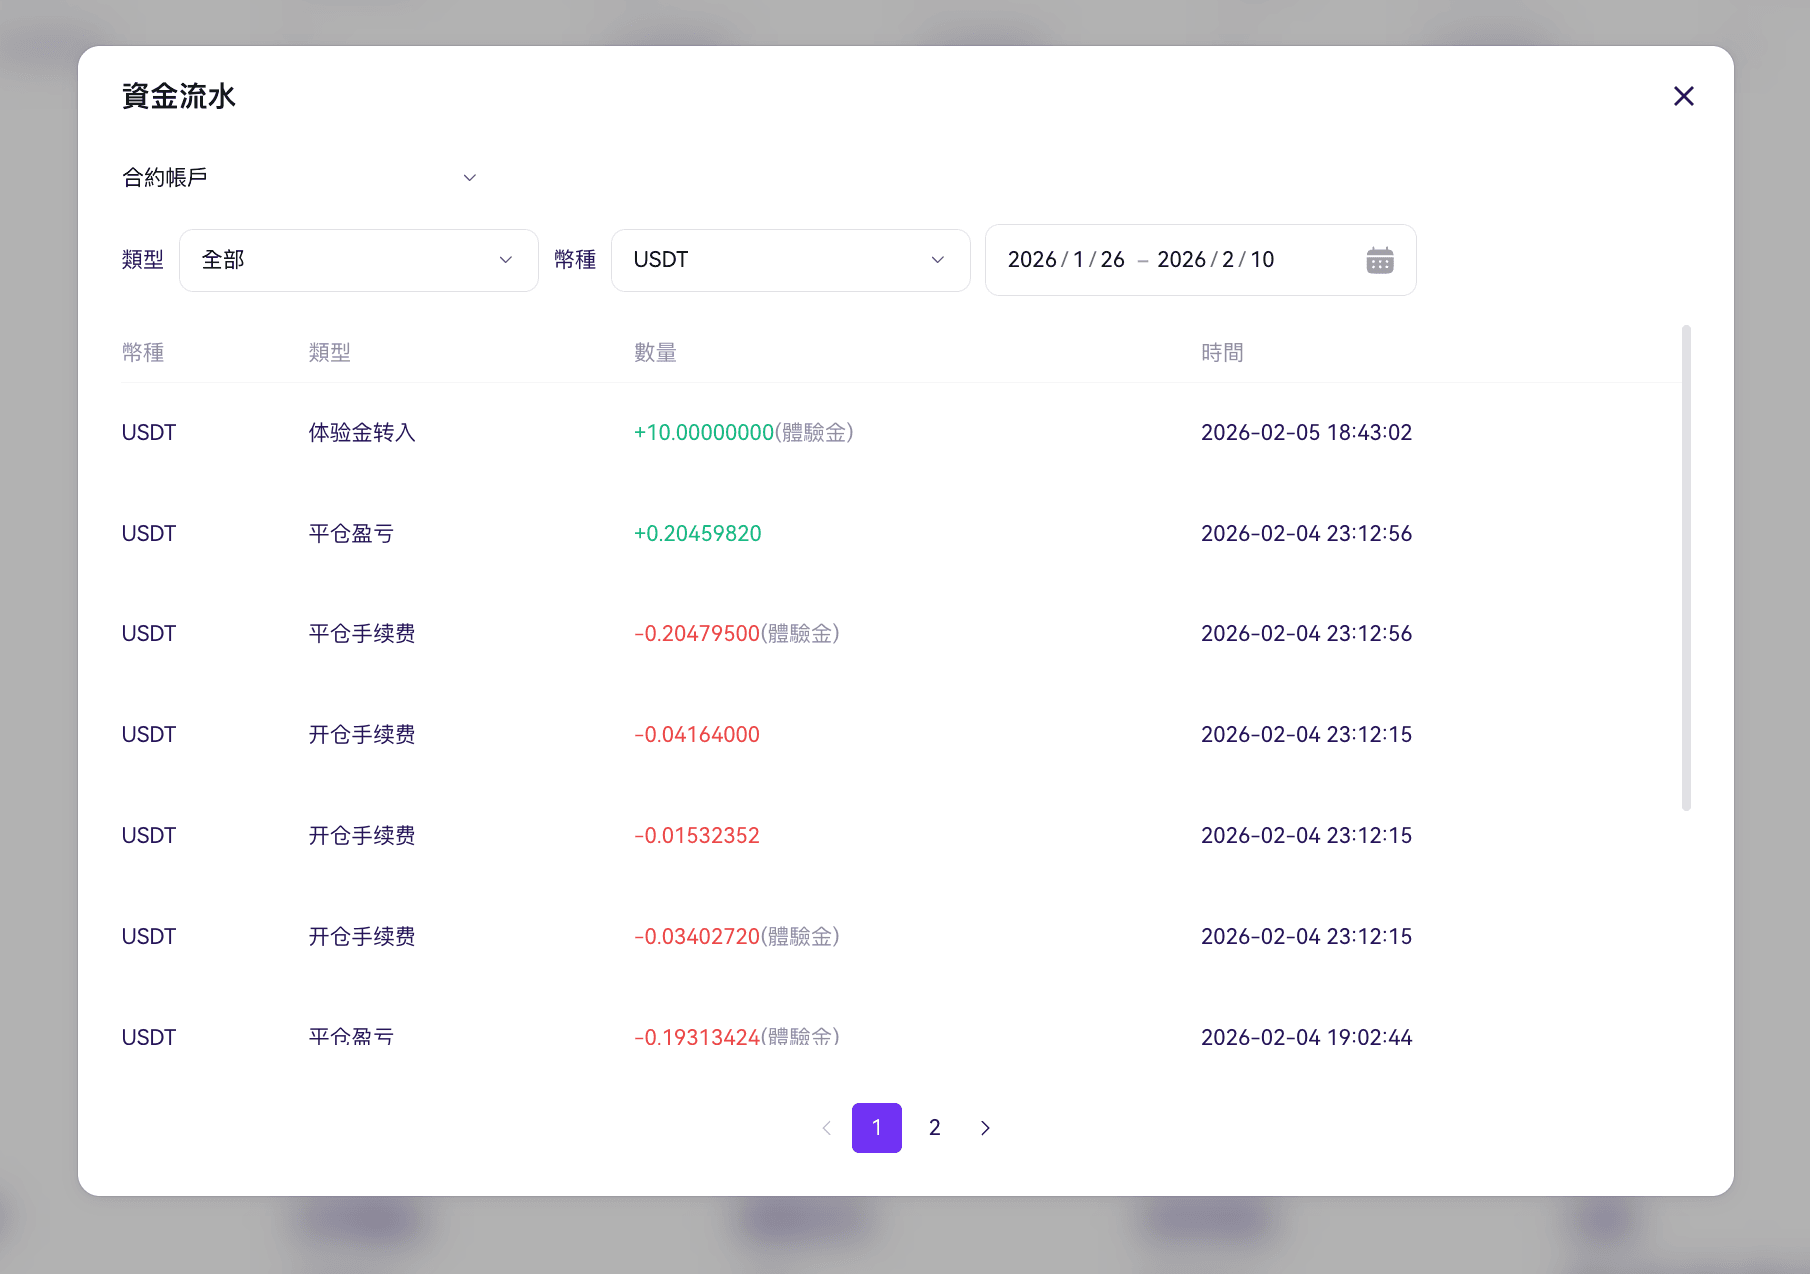Click the +0.20459820 平仓盈亏 entry

[698, 534]
